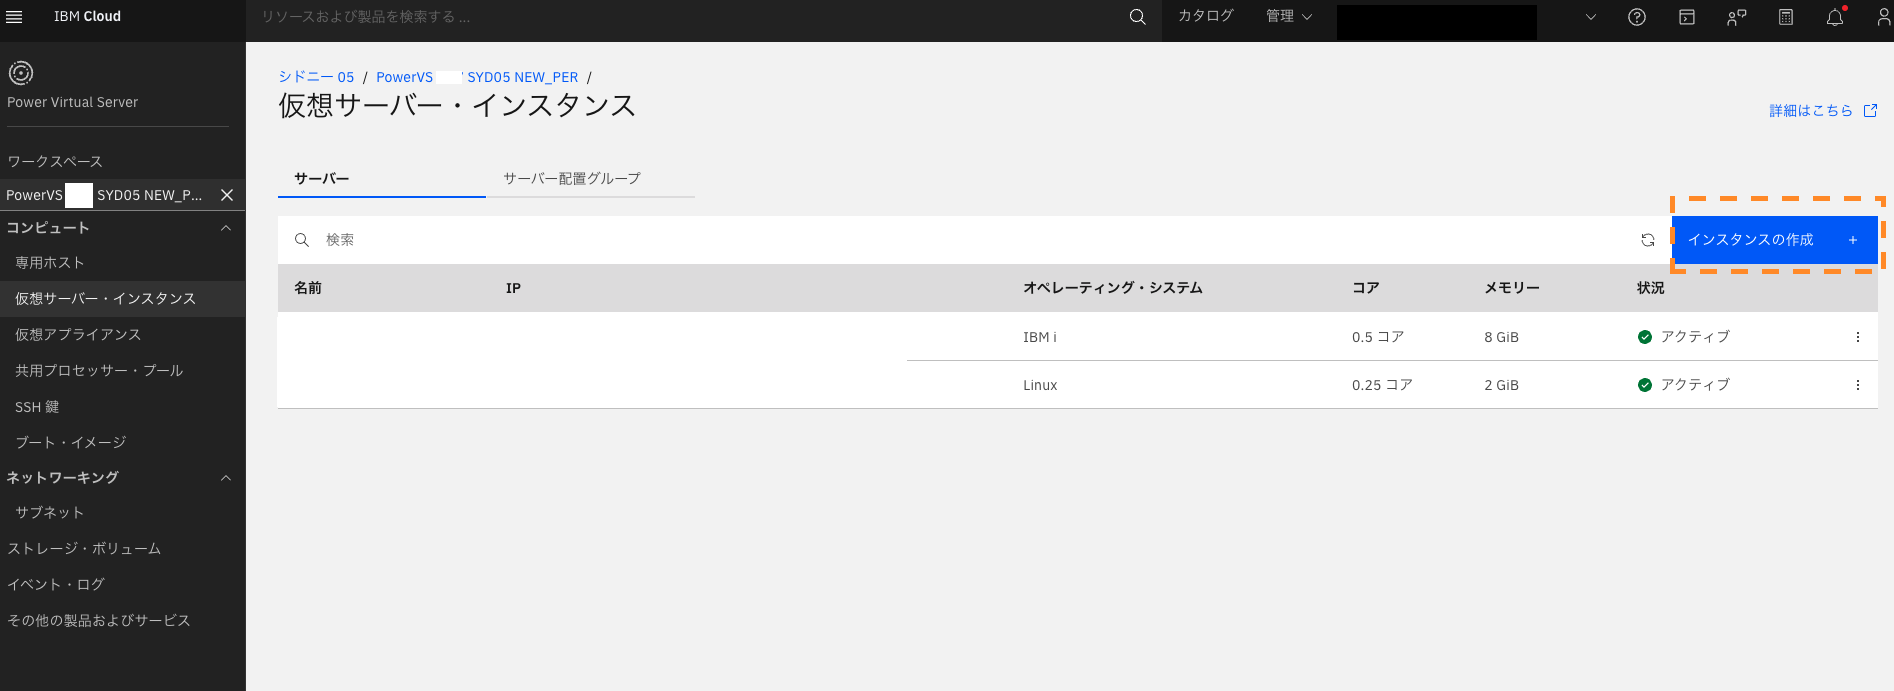Click the IBM i operating system cell
Image resolution: width=1894 pixels, height=691 pixels.
(x=1040, y=337)
